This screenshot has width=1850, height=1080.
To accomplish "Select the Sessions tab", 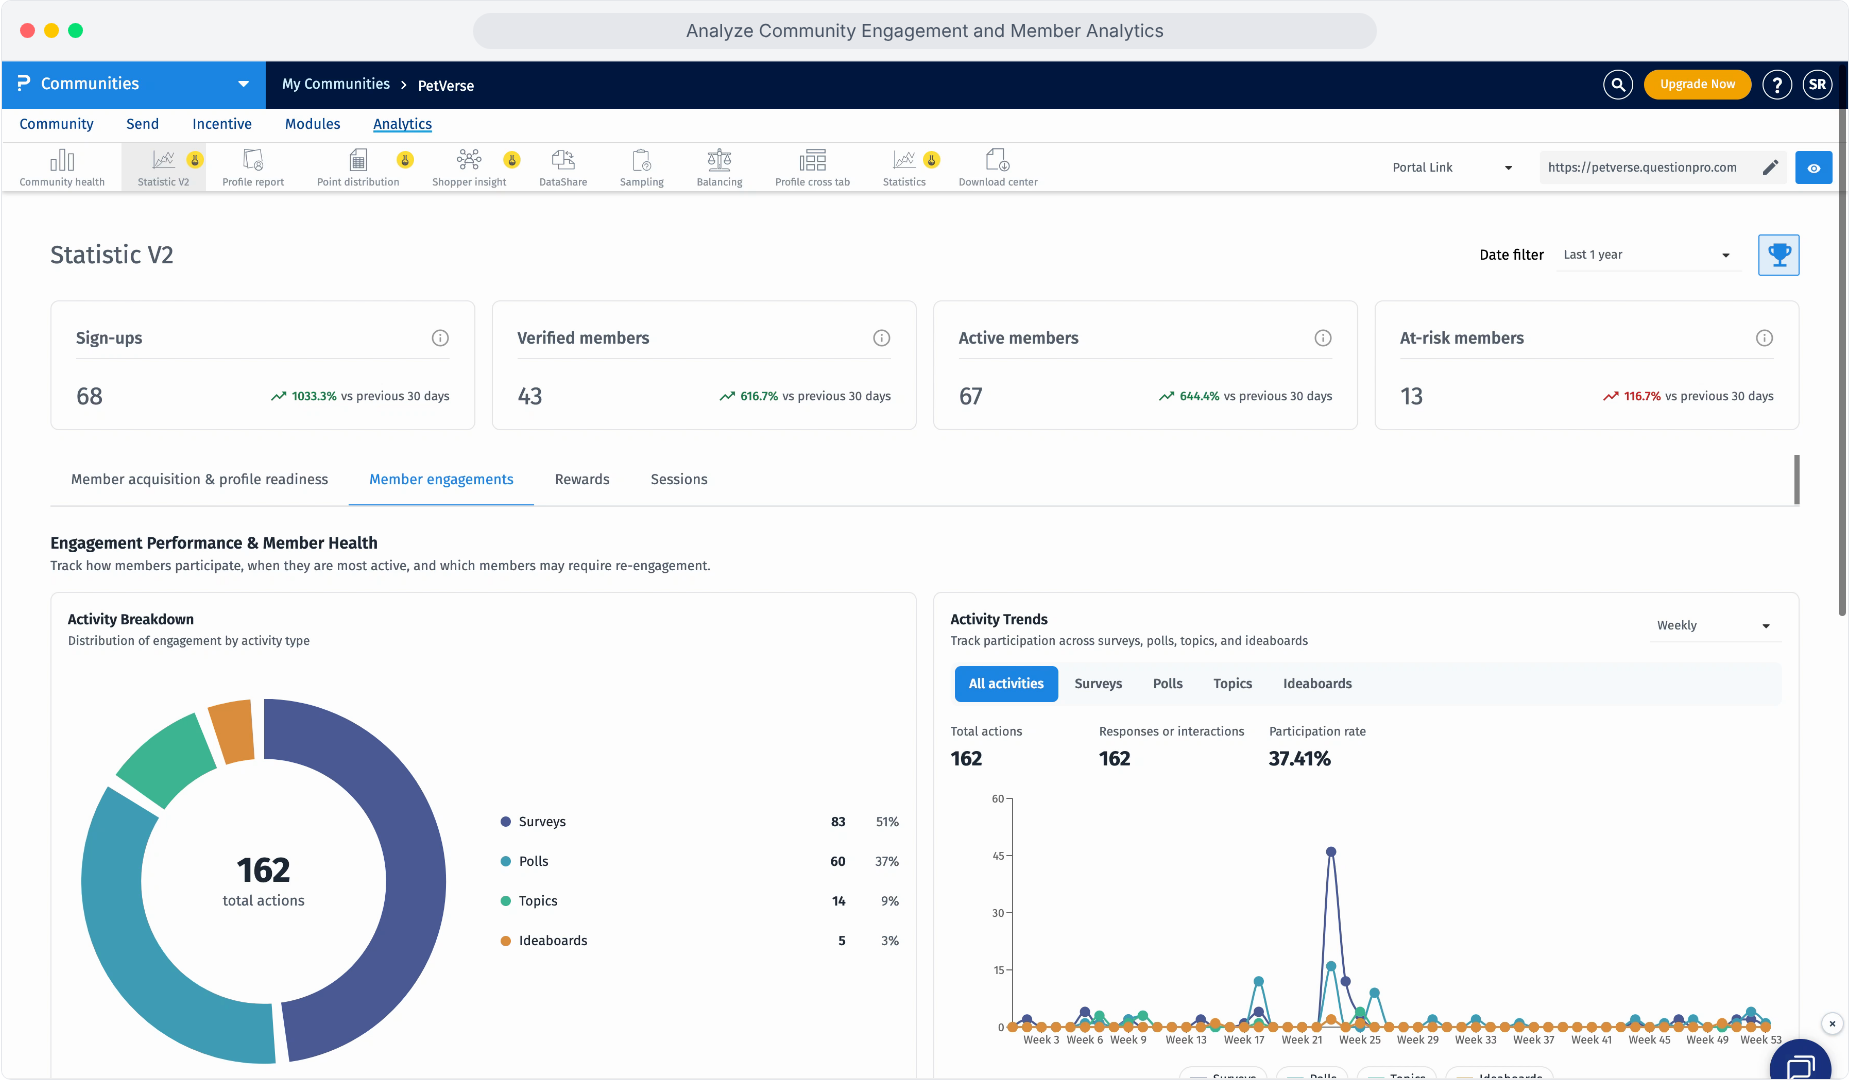I will (679, 480).
